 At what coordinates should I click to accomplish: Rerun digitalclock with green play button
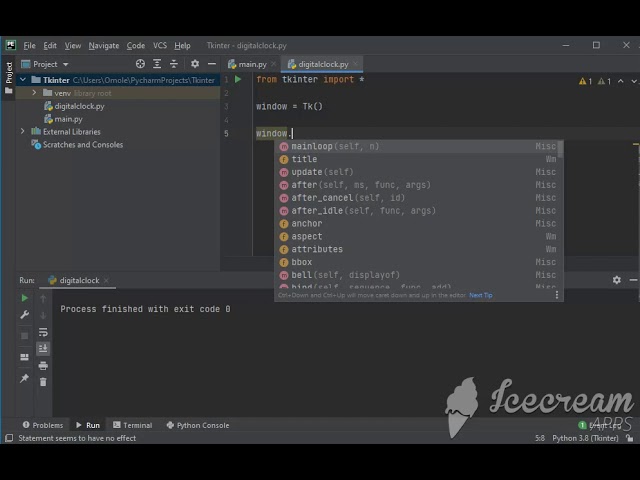(x=24, y=298)
